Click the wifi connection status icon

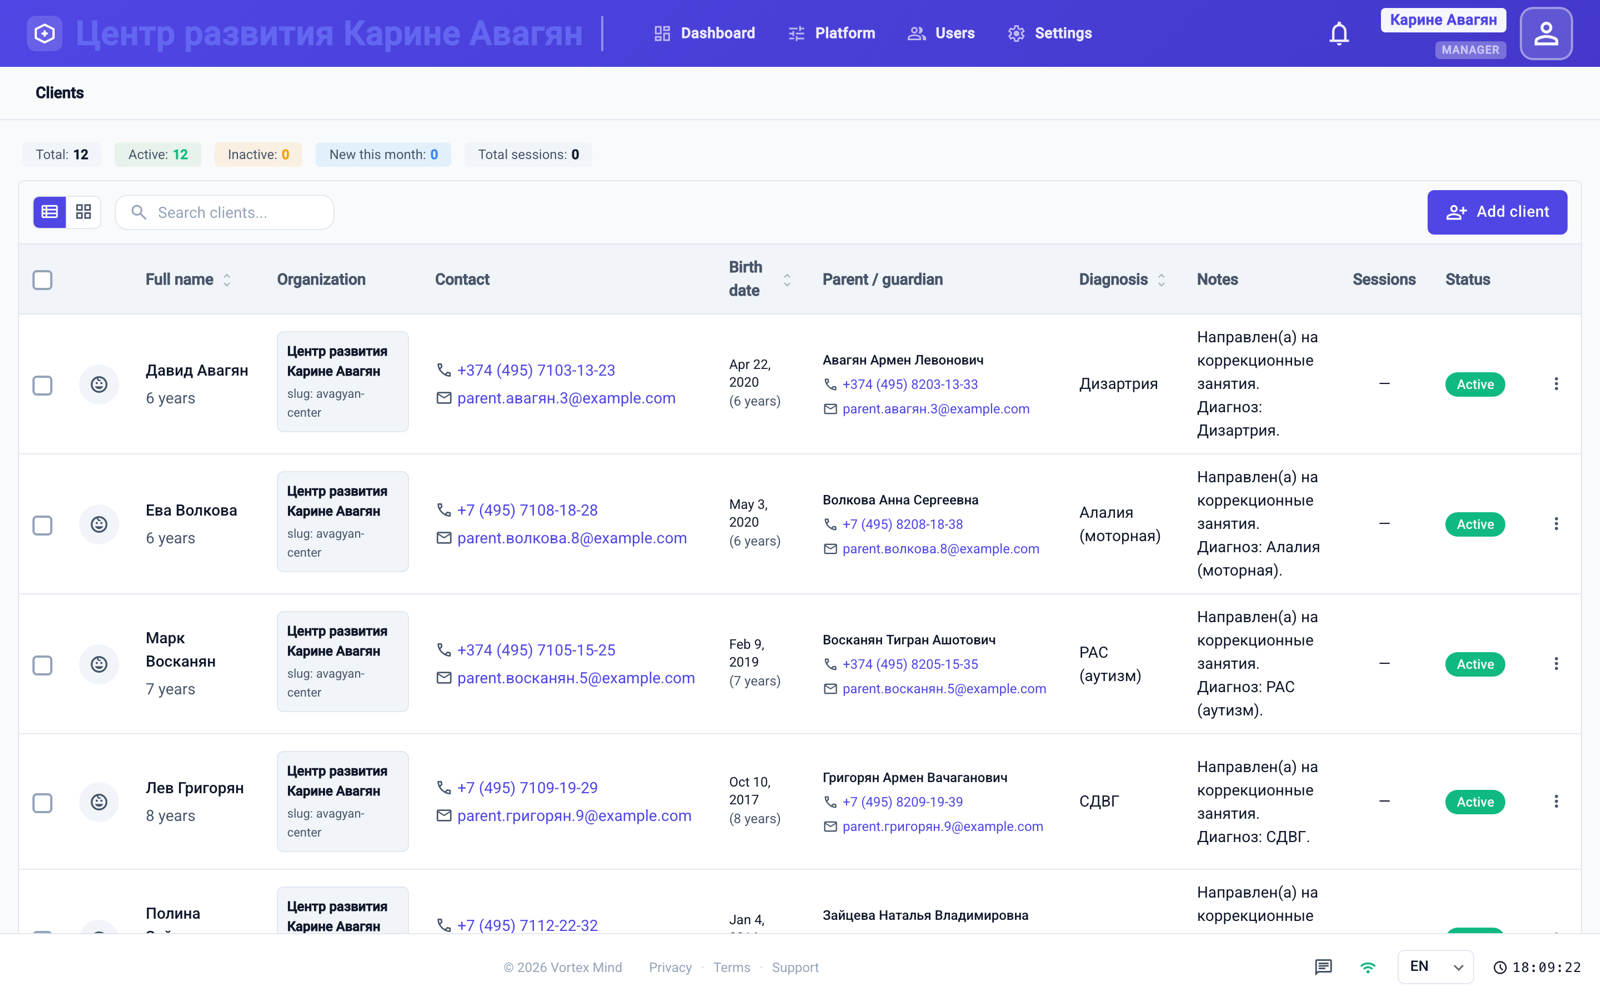[x=1368, y=967]
